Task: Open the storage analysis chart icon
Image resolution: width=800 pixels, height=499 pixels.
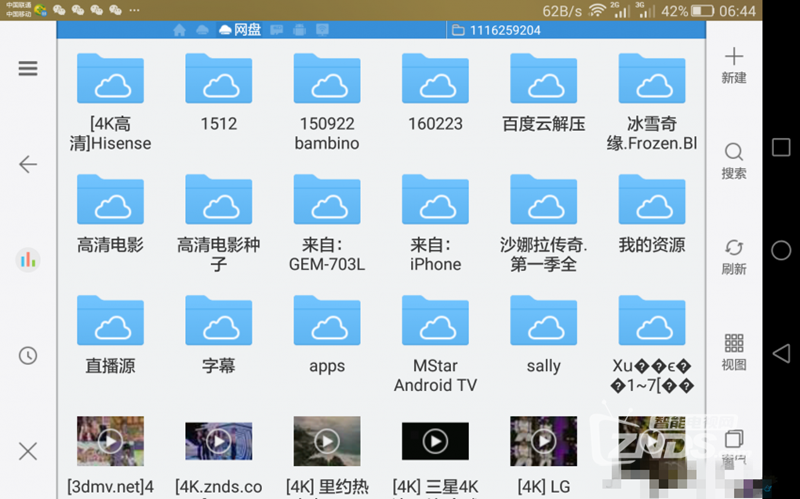Action: click(x=28, y=260)
